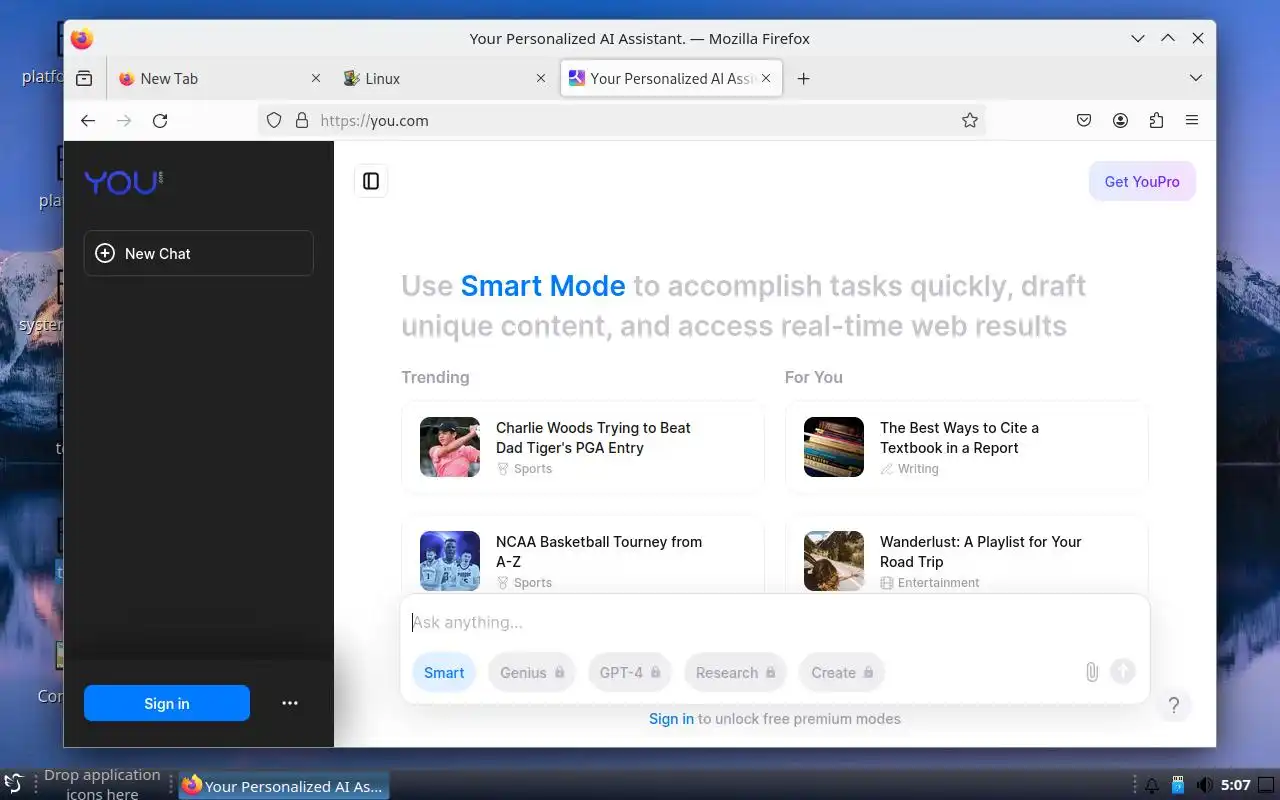Viewport: 1280px width, 800px height.
Task: Close the Your Personalized AI Assistant tab
Action: (x=767, y=78)
